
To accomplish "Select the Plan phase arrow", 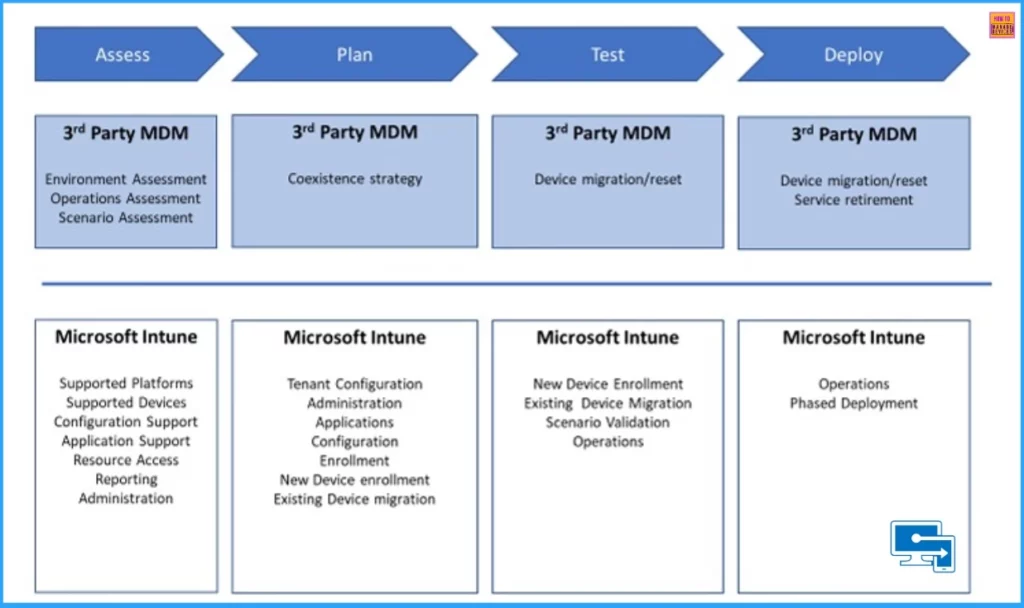I will pyautogui.click(x=355, y=54).
